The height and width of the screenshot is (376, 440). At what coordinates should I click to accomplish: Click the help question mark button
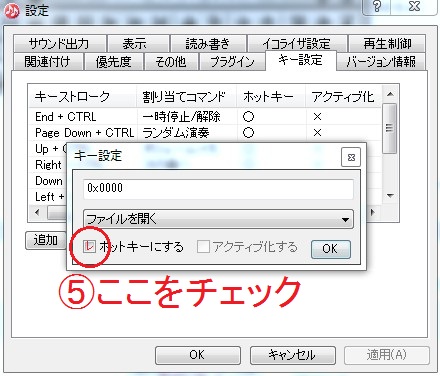click(377, 6)
